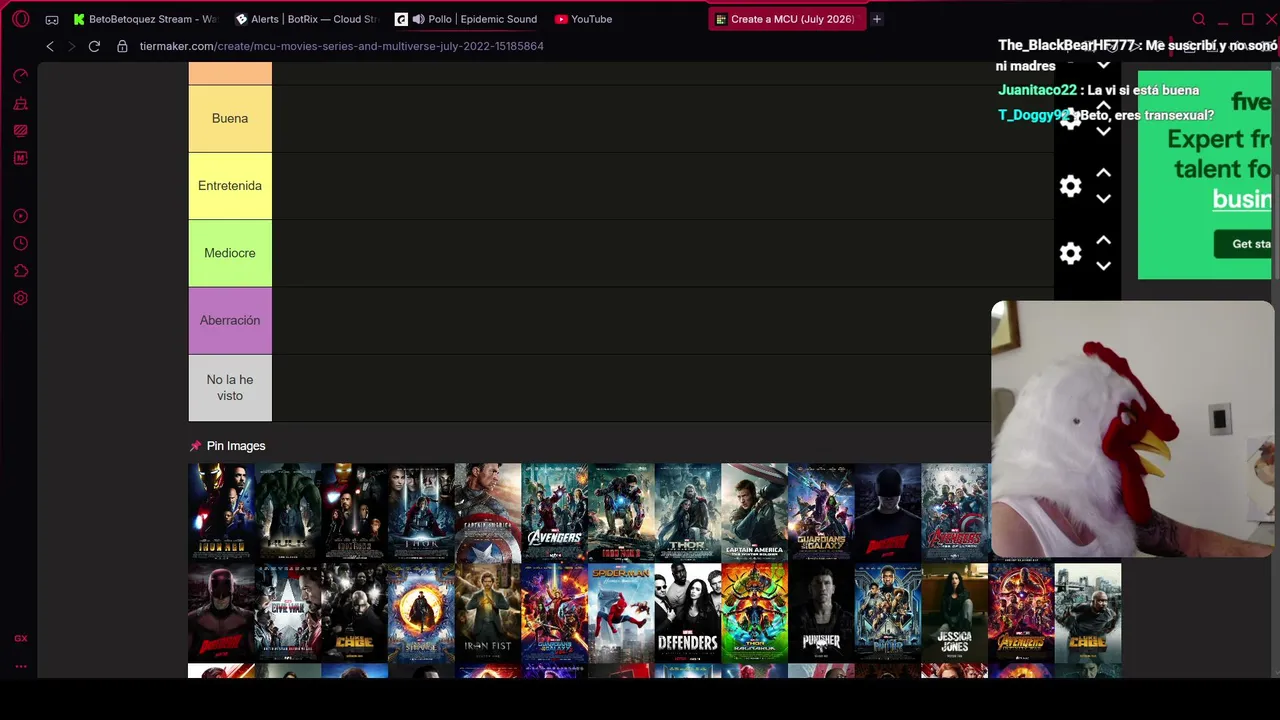Screen dimensions: 1280x720
Task: Move Entretenida tier up
Action: pyautogui.click(x=1103, y=173)
